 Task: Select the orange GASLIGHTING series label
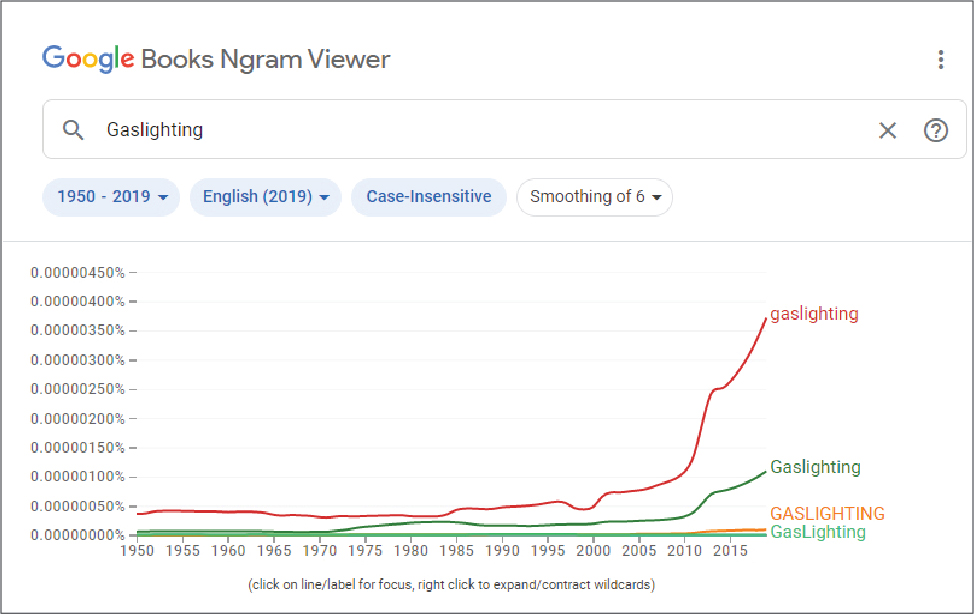827,513
